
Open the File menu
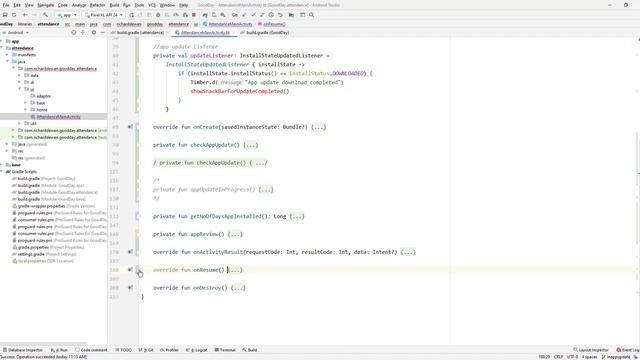(6, 5)
